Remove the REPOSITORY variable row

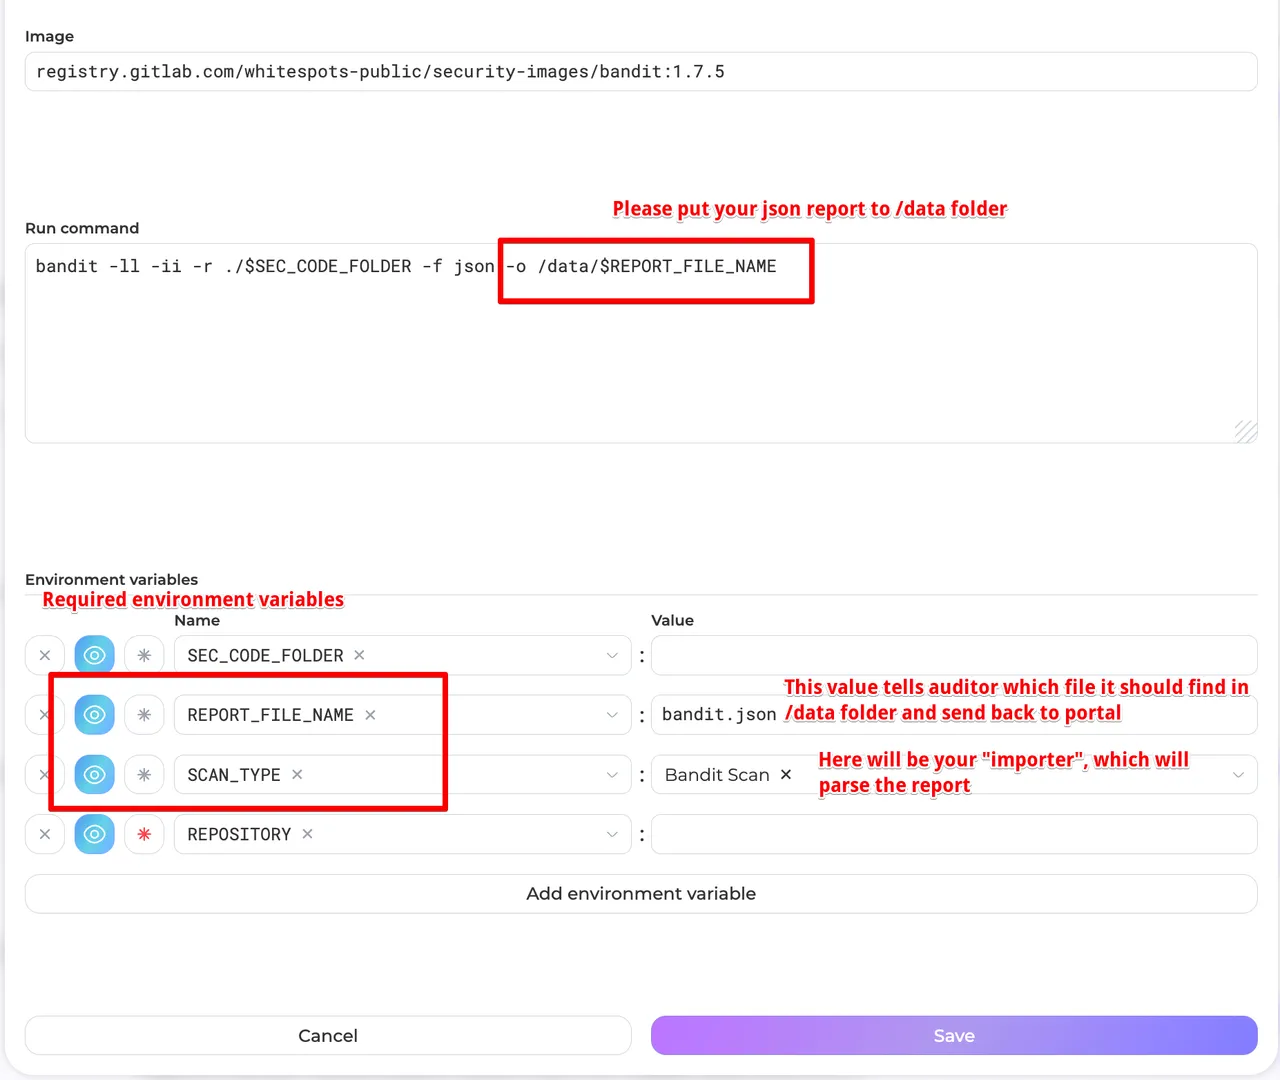click(45, 834)
